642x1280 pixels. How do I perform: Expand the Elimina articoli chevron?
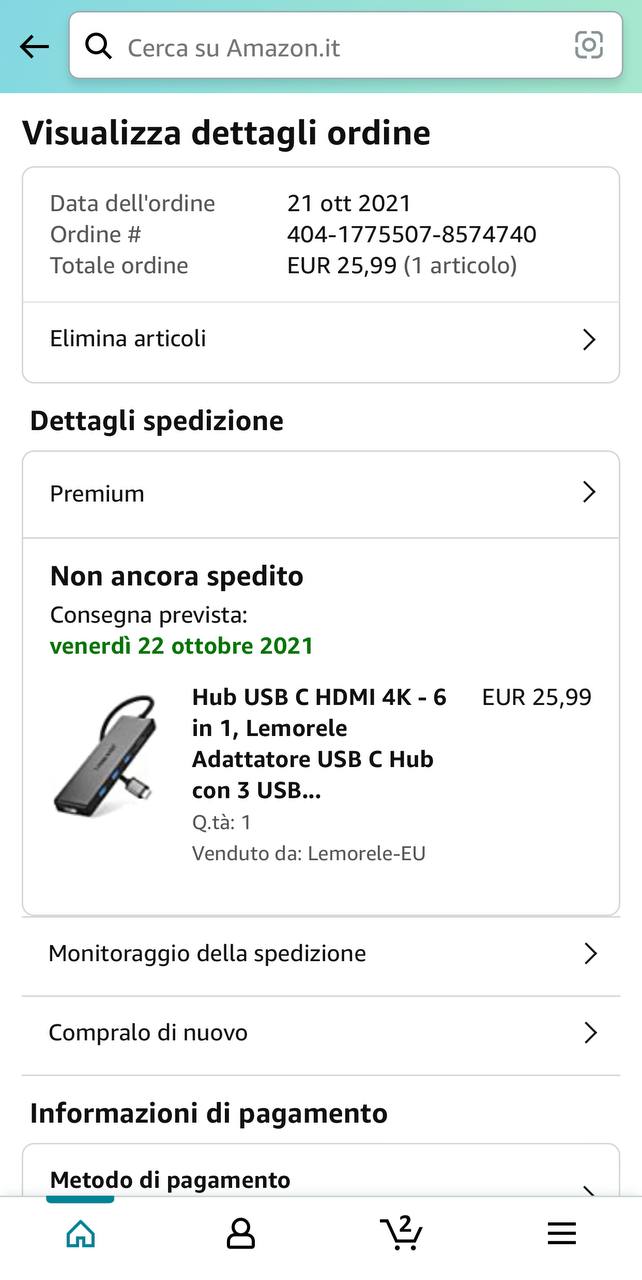[589, 340]
